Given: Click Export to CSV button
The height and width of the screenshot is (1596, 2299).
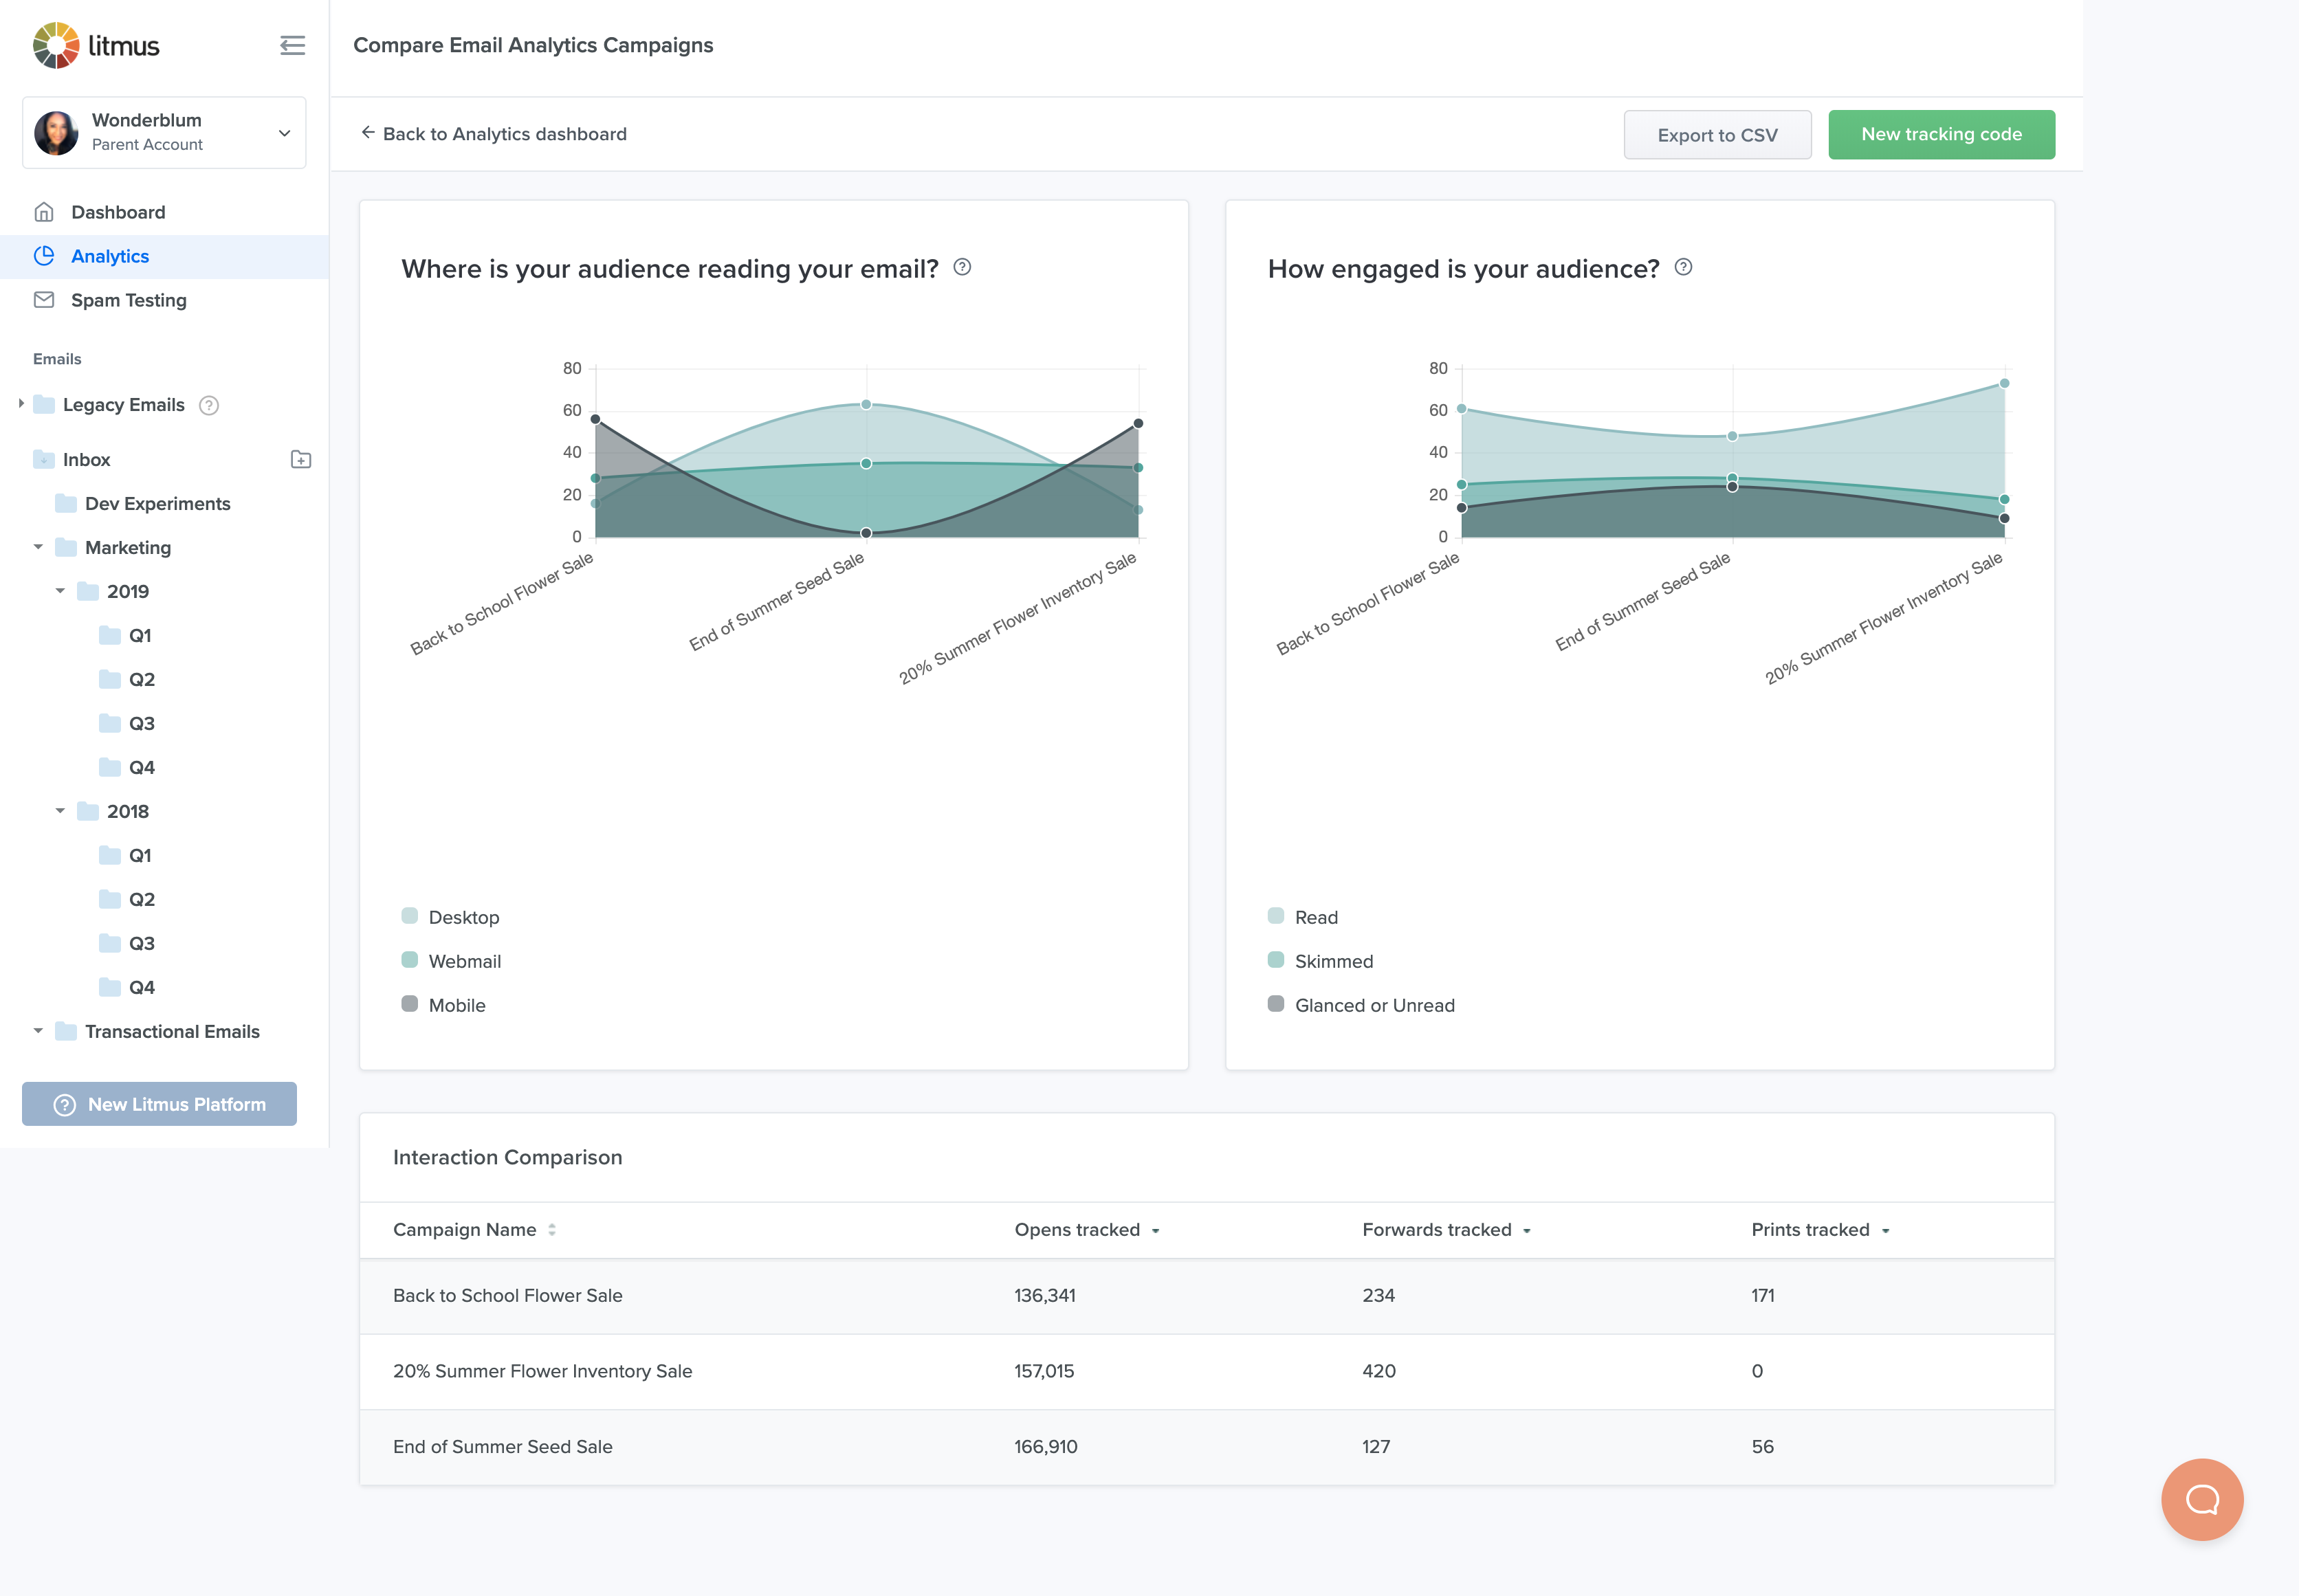Looking at the screenshot, I should coord(1716,135).
